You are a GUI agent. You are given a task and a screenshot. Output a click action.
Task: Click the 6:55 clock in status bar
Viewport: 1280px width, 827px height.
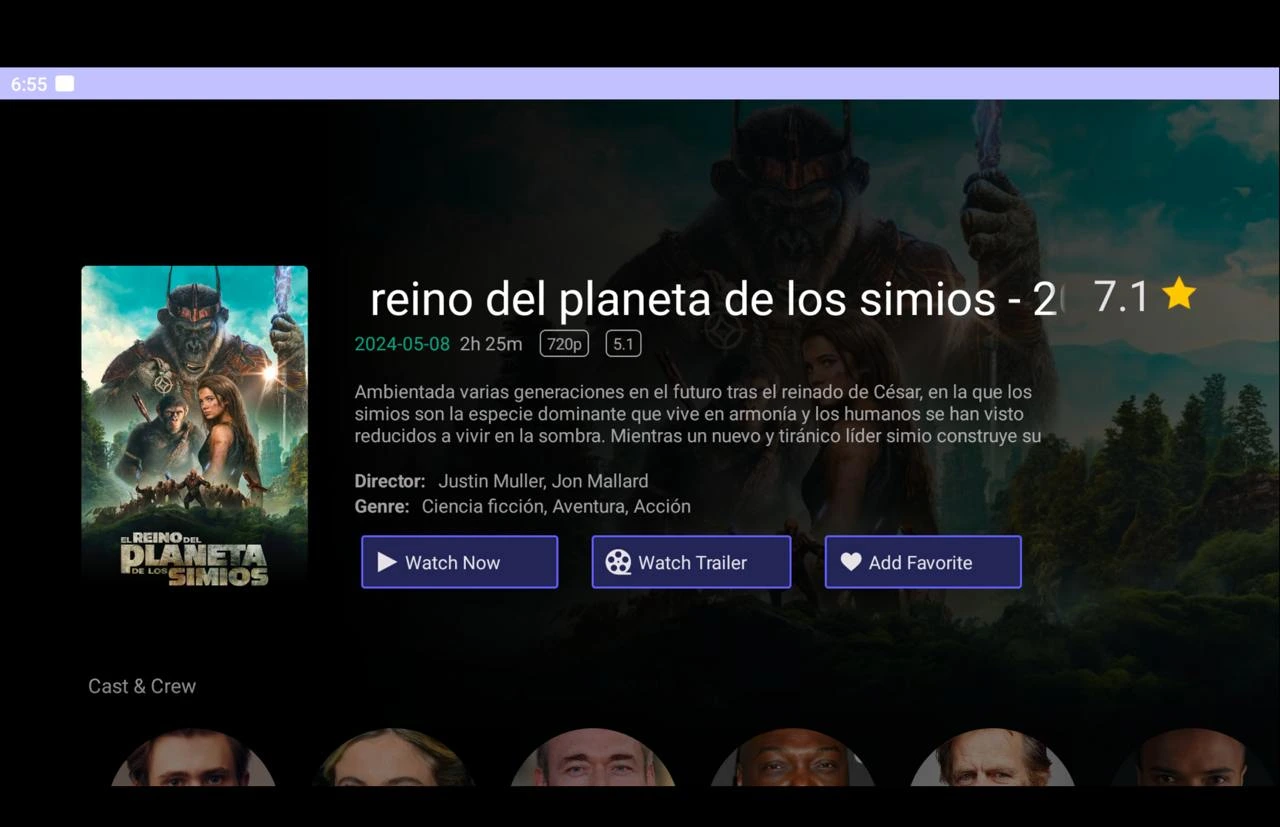tap(29, 84)
